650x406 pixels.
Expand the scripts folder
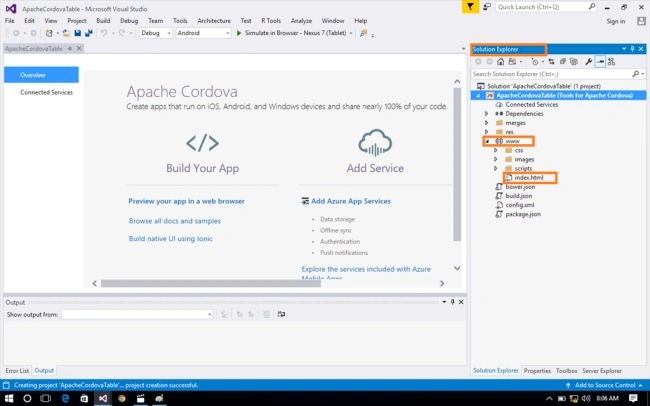[496, 168]
